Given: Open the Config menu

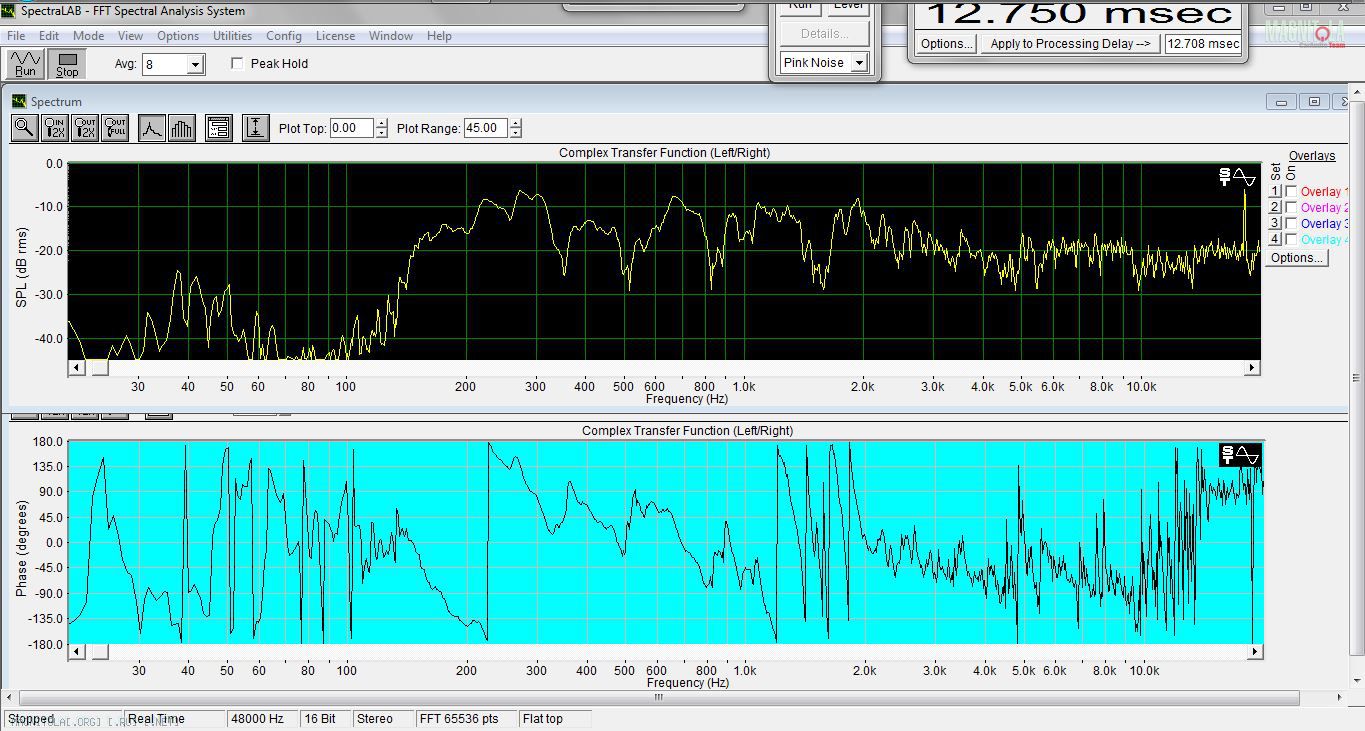Looking at the screenshot, I should tap(284, 36).
